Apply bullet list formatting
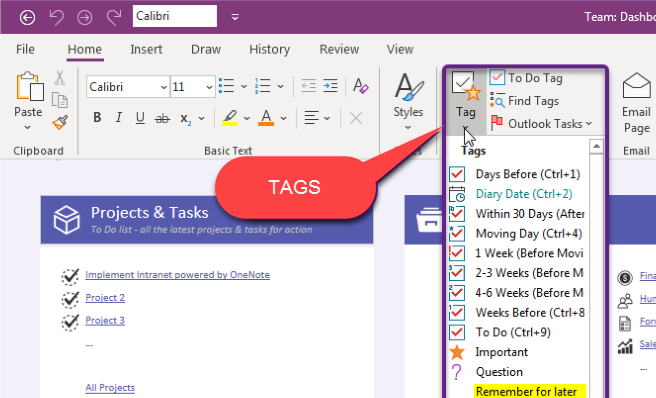656x398 pixels. [x=227, y=86]
